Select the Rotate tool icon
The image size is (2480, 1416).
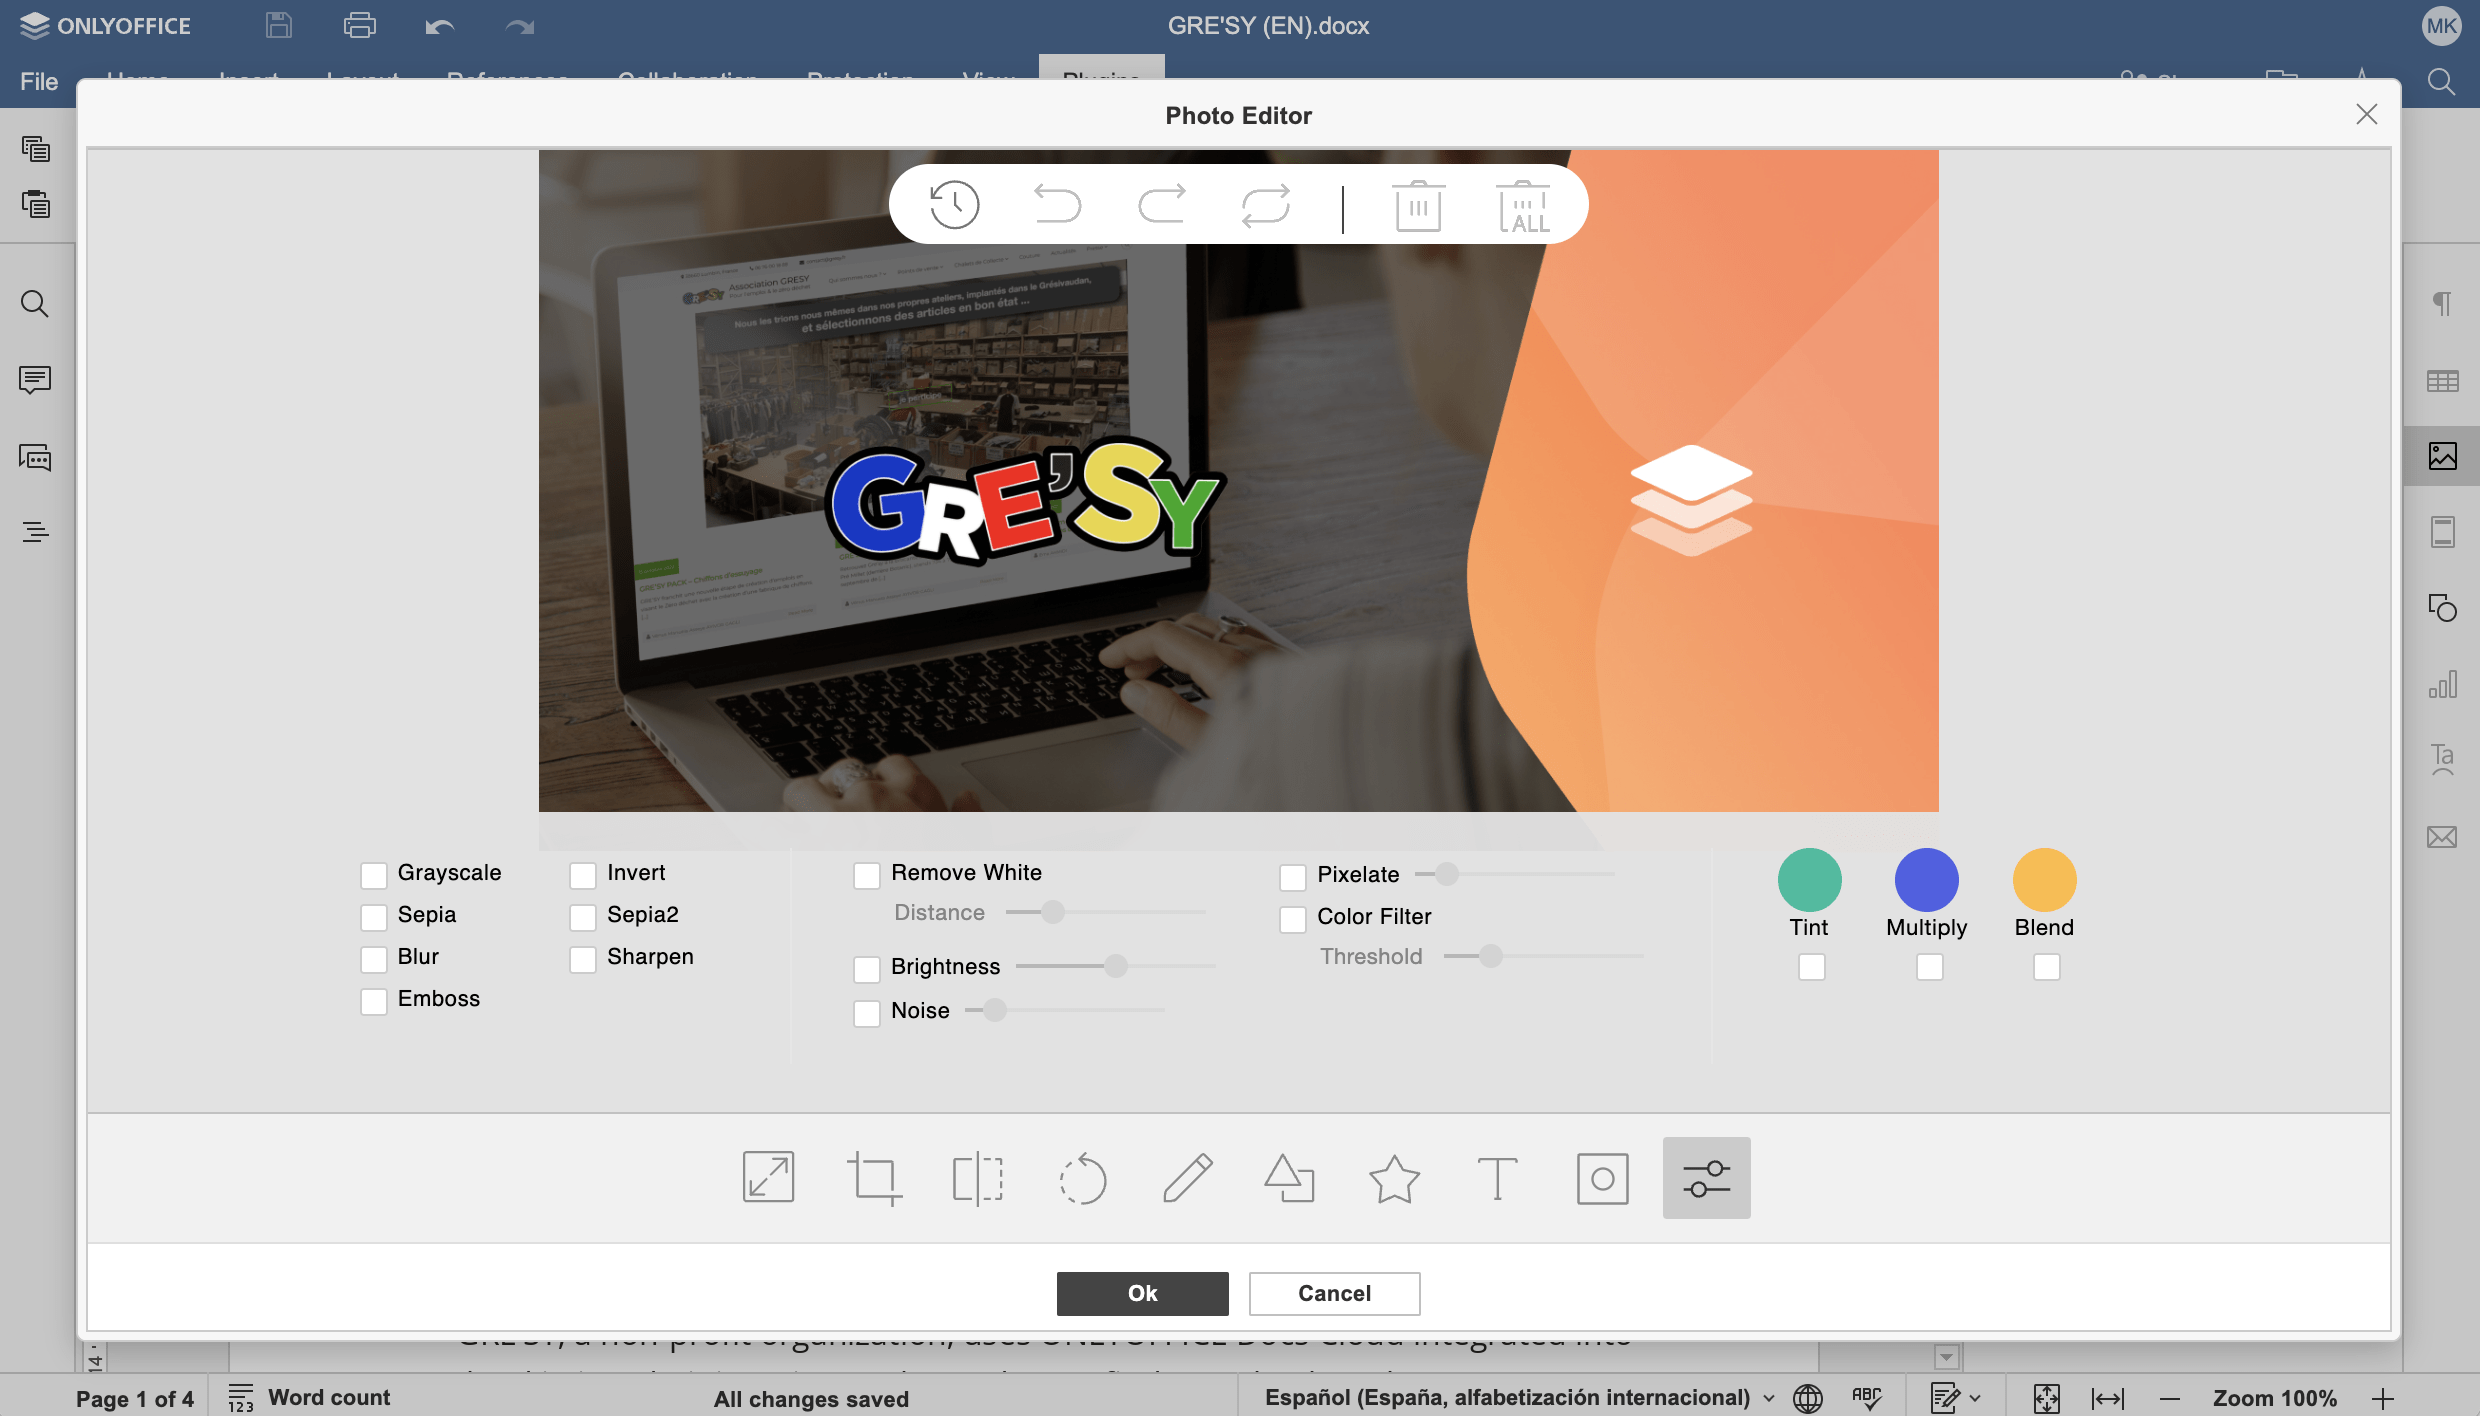(x=1083, y=1178)
